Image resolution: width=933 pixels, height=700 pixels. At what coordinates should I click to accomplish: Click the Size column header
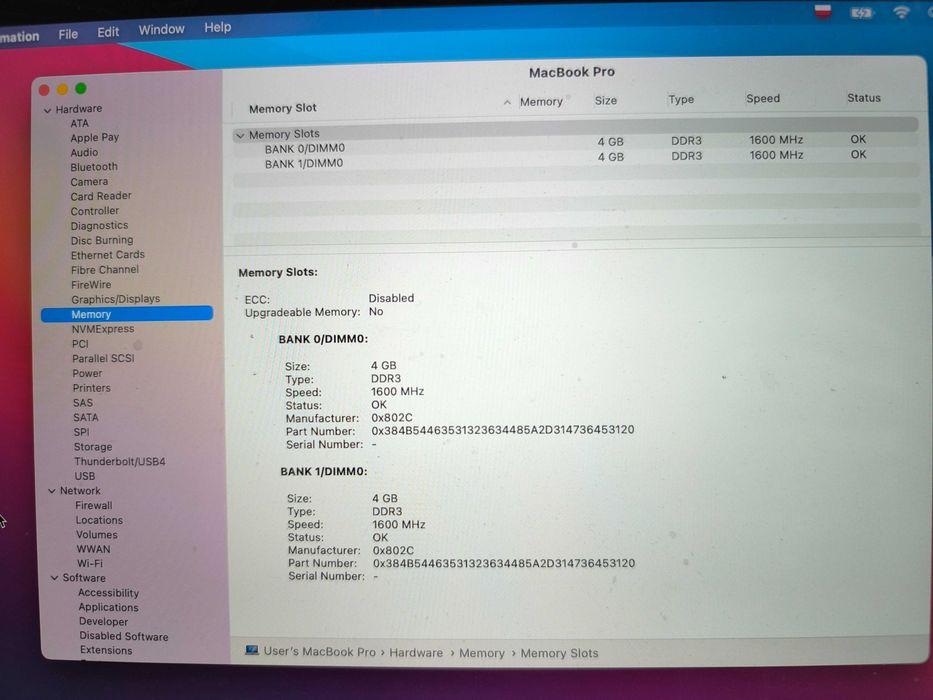[x=606, y=101]
